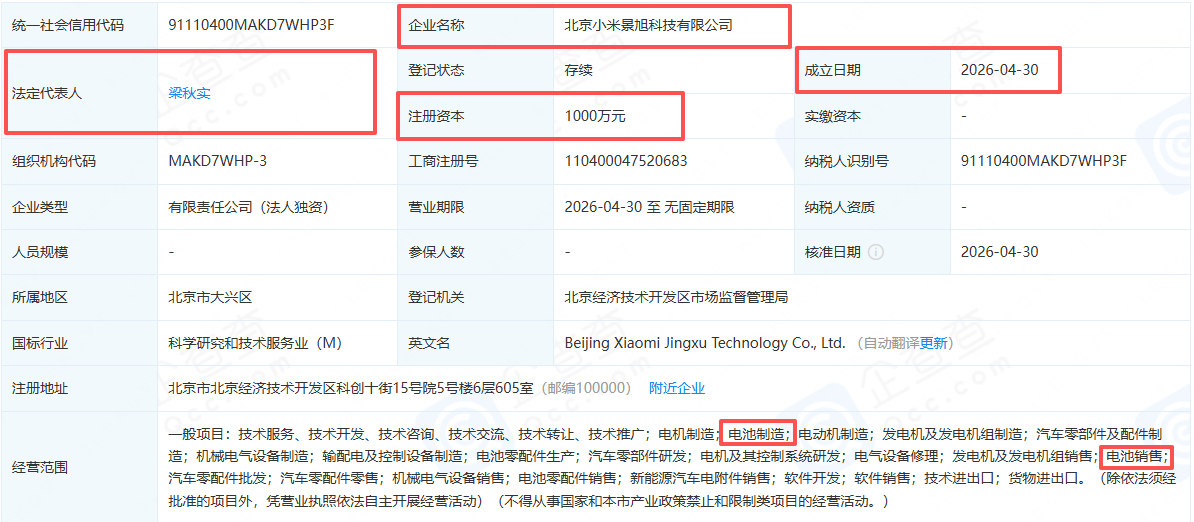The image size is (1194, 522).
Task: Click the 国标行业 label
Action: tap(40, 343)
